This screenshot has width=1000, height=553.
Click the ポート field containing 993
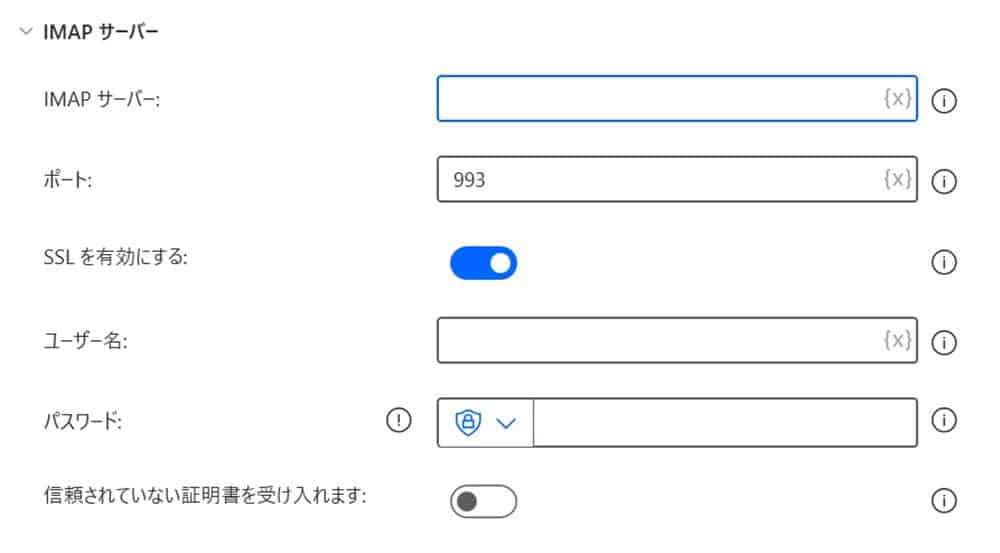pyautogui.click(x=660, y=179)
